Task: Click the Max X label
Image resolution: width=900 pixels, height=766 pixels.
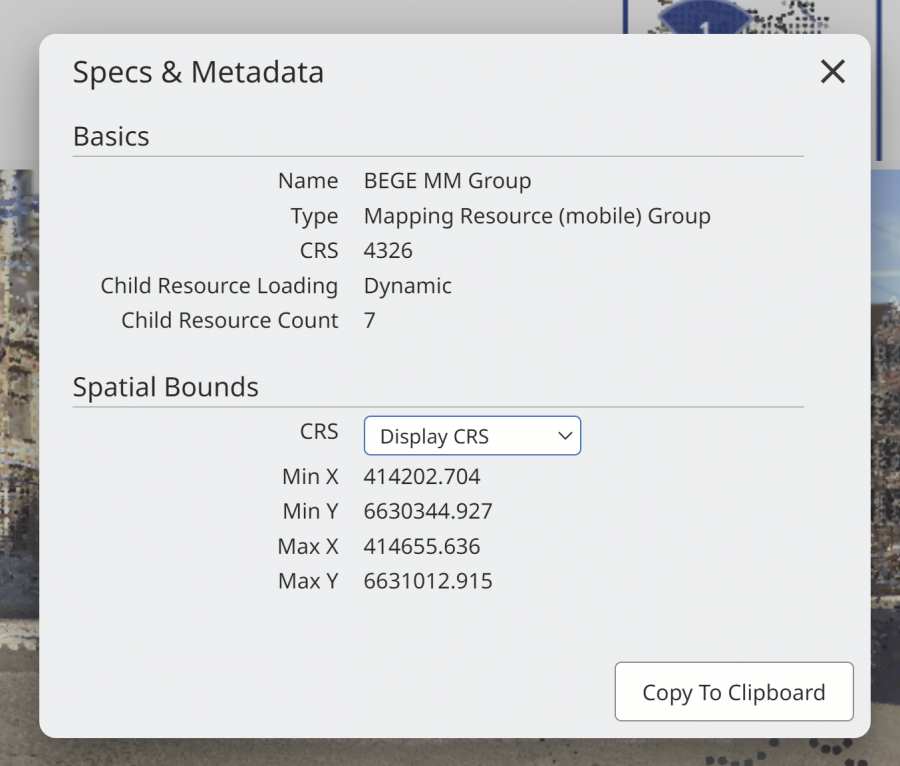Action: tap(308, 546)
